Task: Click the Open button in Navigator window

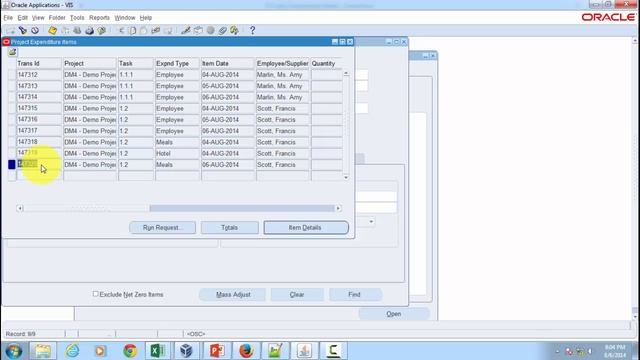Action: pos(394,313)
